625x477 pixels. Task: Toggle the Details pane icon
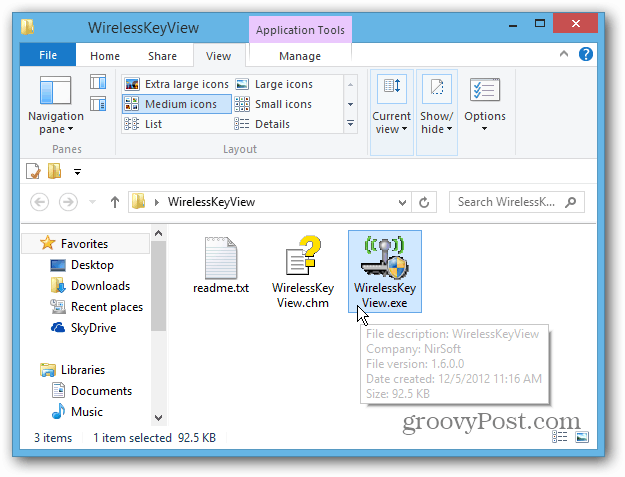98,104
